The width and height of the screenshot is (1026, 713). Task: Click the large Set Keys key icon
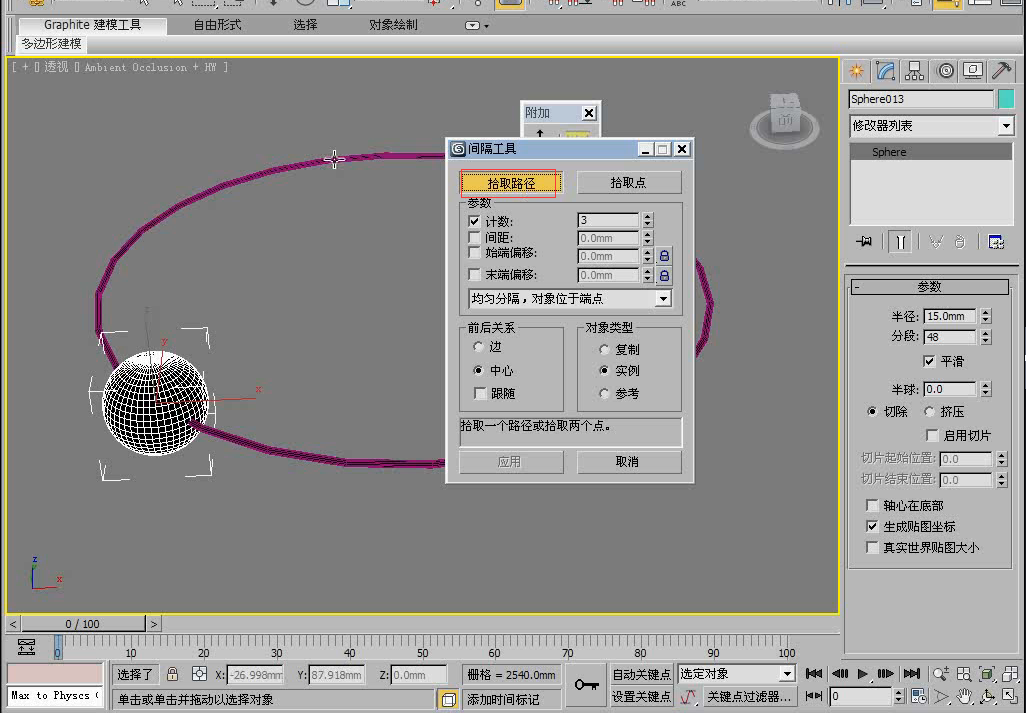(586, 685)
